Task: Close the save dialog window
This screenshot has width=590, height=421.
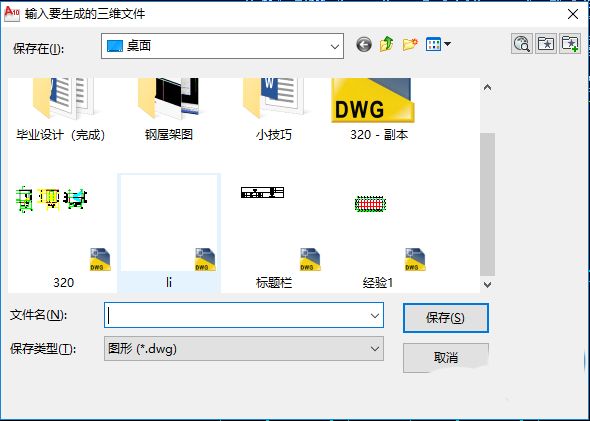Action: pos(573,14)
